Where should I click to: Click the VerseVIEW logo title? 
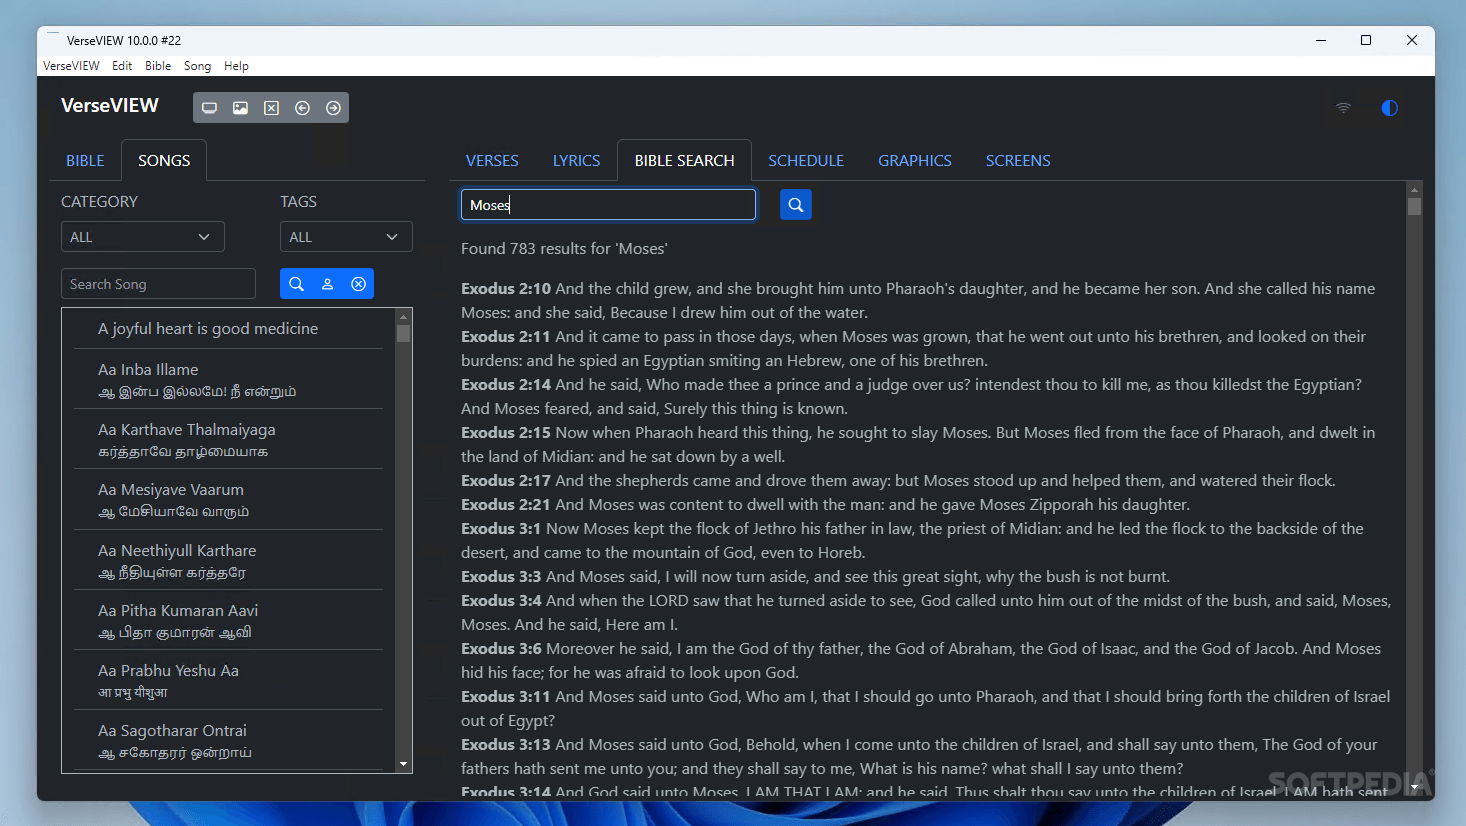110,106
